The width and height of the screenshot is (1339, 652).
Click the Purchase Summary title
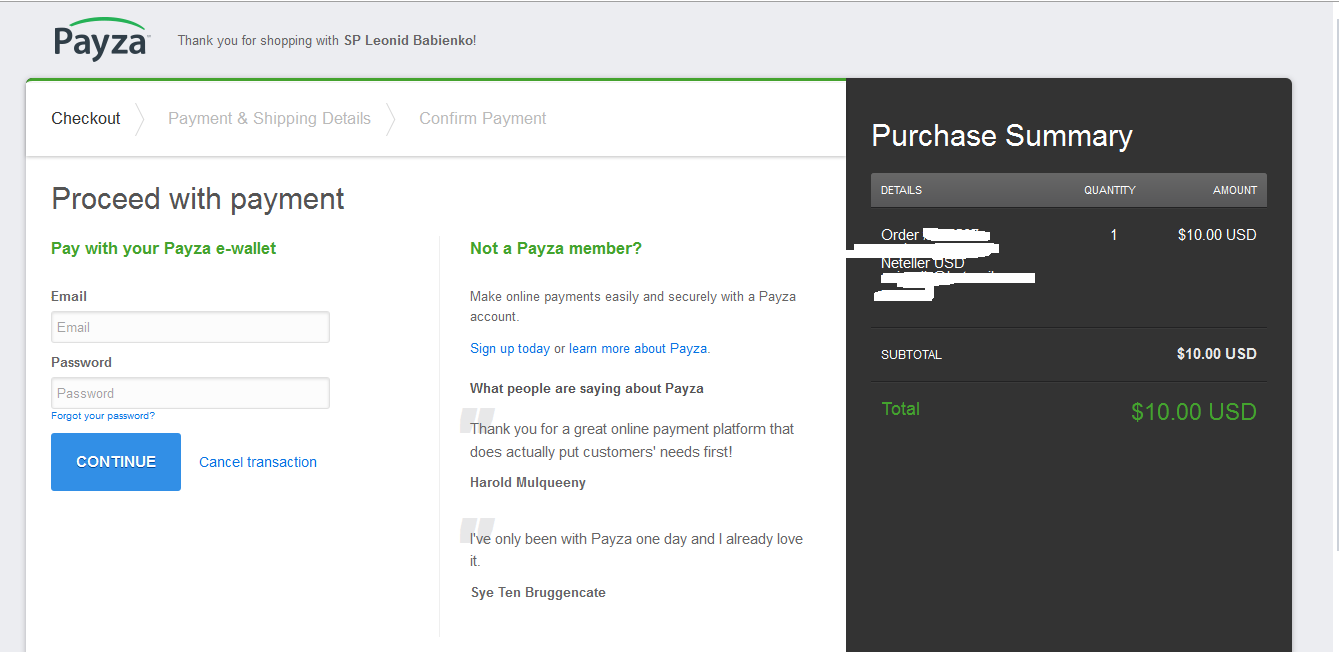click(1002, 136)
